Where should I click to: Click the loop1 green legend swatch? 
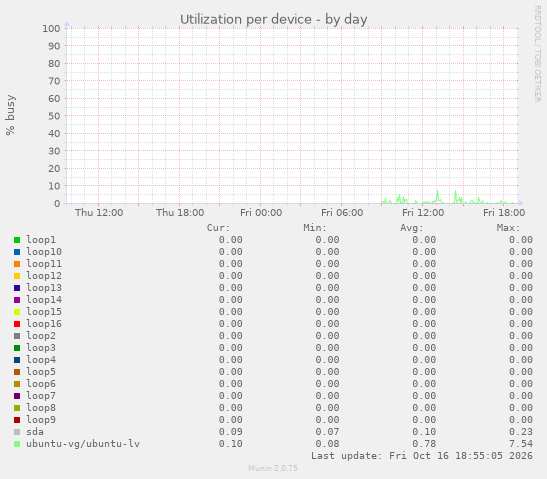pos(17,240)
